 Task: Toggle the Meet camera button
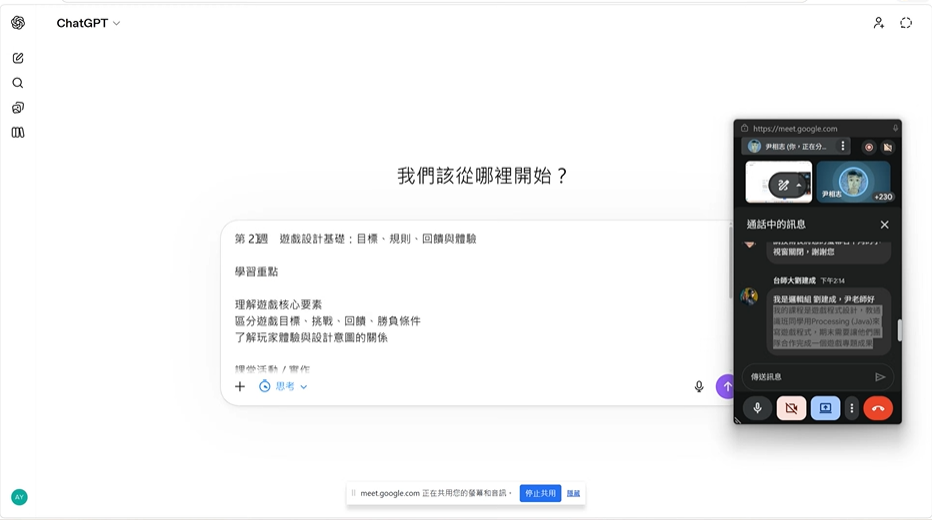coord(791,408)
